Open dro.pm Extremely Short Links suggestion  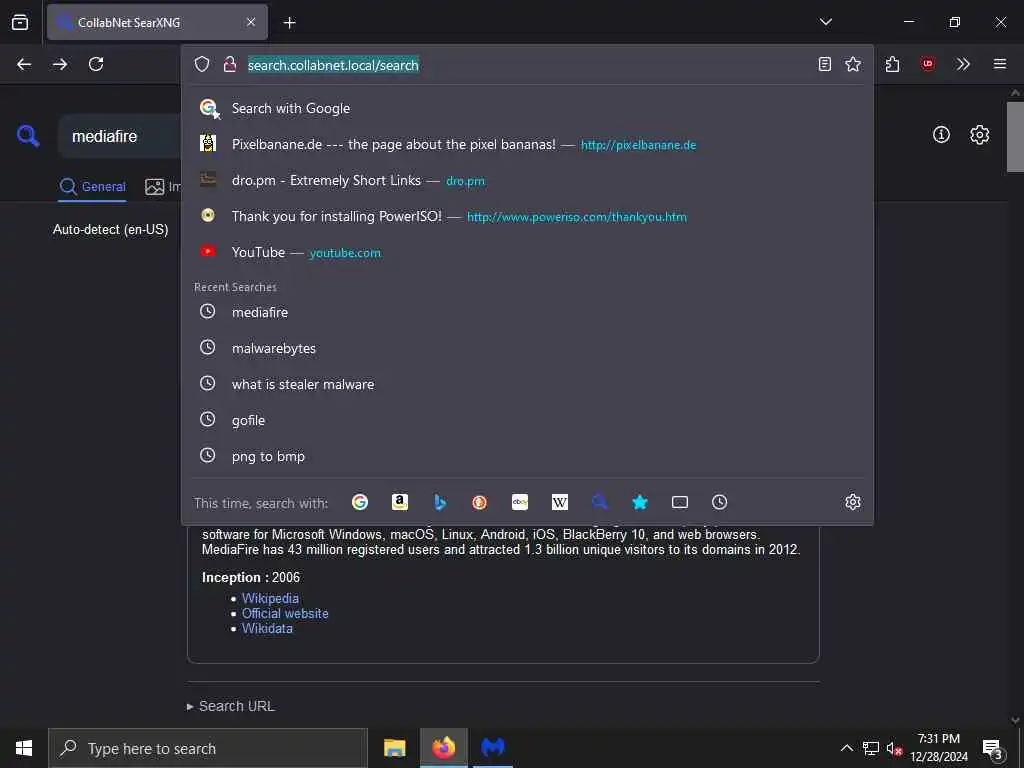pos(527,180)
